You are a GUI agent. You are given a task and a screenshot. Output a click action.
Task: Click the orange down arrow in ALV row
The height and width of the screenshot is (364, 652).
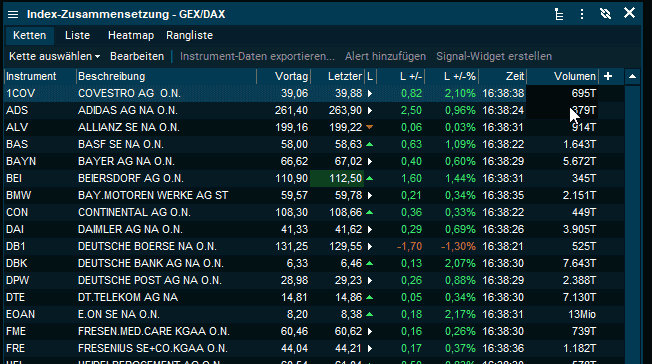pyautogui.click(x=369, y=127)
